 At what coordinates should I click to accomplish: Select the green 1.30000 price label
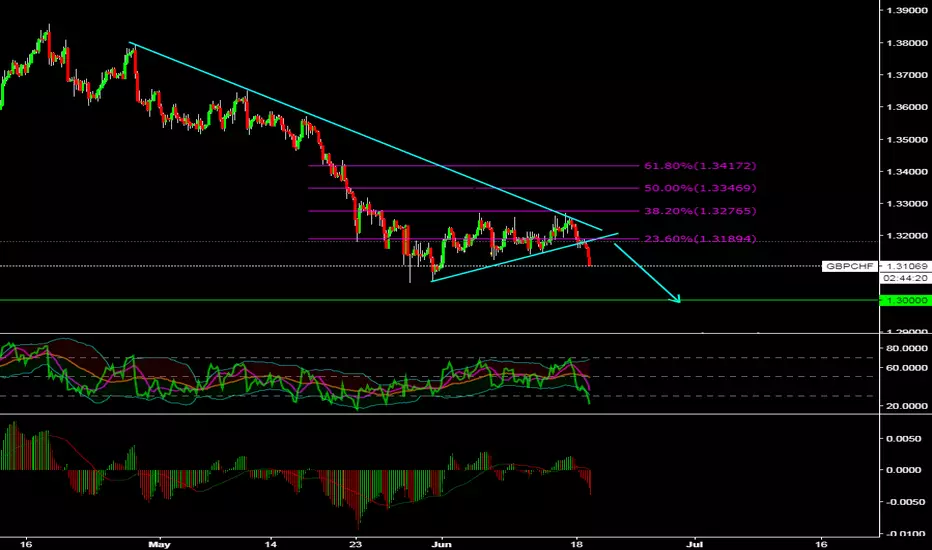click(905, 301)
